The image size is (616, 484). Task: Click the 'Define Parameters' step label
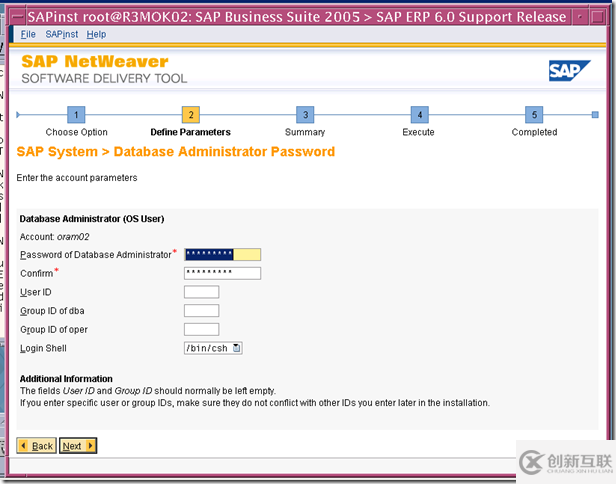click(191, 132)
